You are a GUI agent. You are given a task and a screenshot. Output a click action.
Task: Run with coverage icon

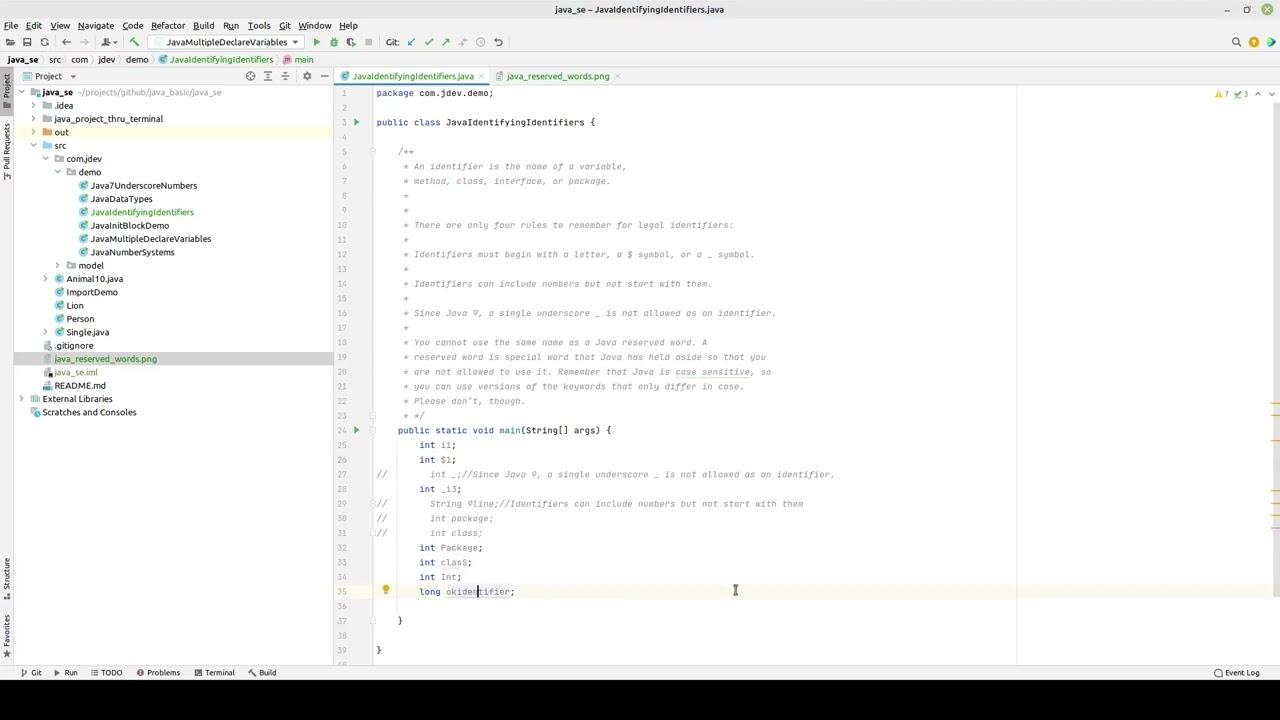[x=350, y=42]
